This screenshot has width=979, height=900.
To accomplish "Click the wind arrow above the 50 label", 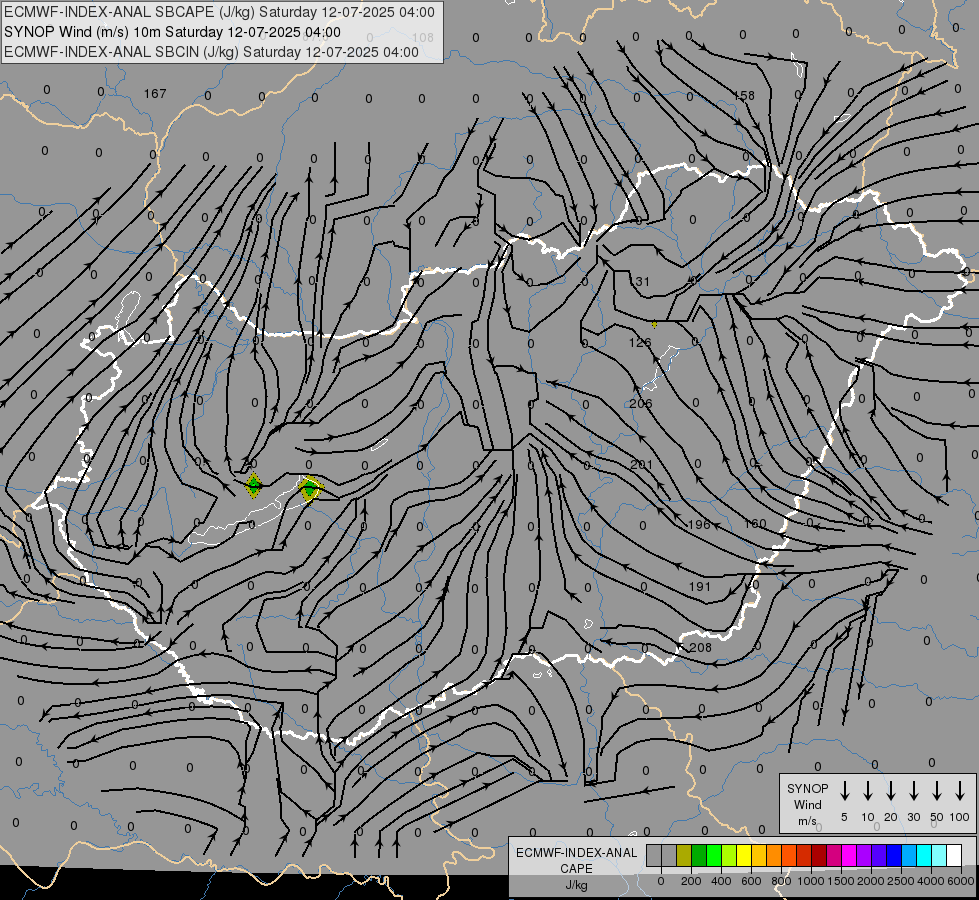I will coord(937,791).
